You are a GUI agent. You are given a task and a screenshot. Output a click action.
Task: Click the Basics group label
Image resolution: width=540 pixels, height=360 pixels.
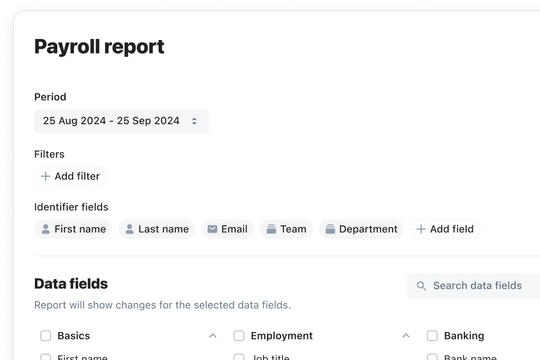[74, 336]
